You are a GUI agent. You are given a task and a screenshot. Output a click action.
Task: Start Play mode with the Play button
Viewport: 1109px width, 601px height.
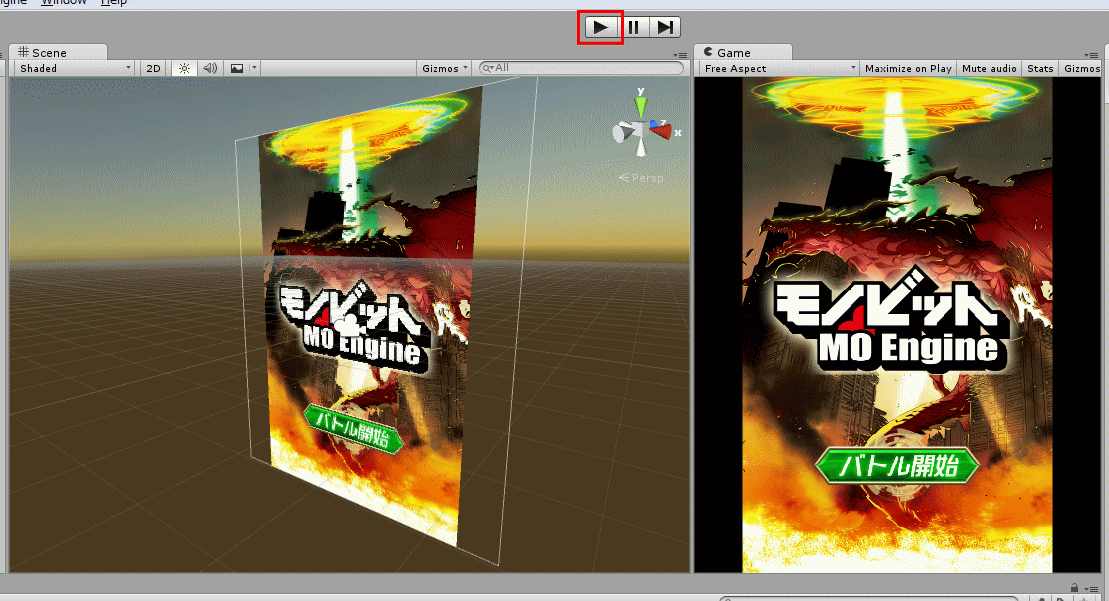600,28
